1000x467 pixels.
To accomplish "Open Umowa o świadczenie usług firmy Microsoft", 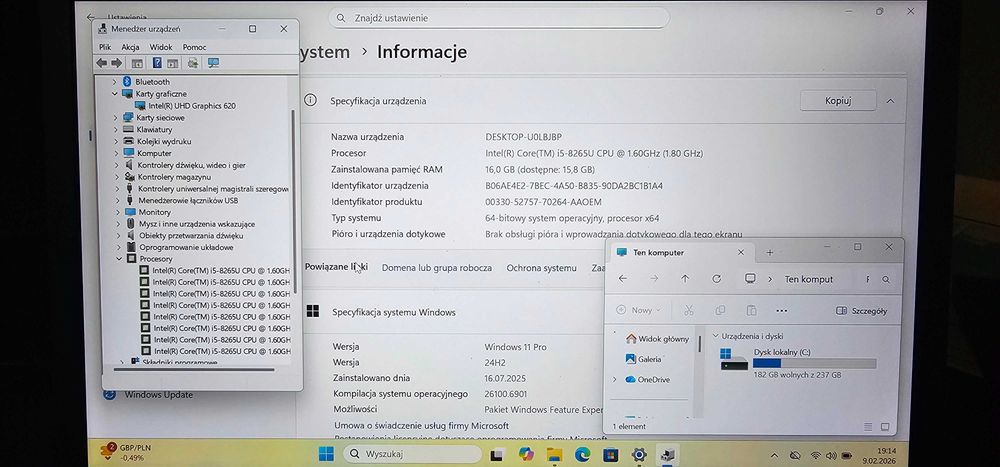I will pyautogui.click(x=421, y=426).
